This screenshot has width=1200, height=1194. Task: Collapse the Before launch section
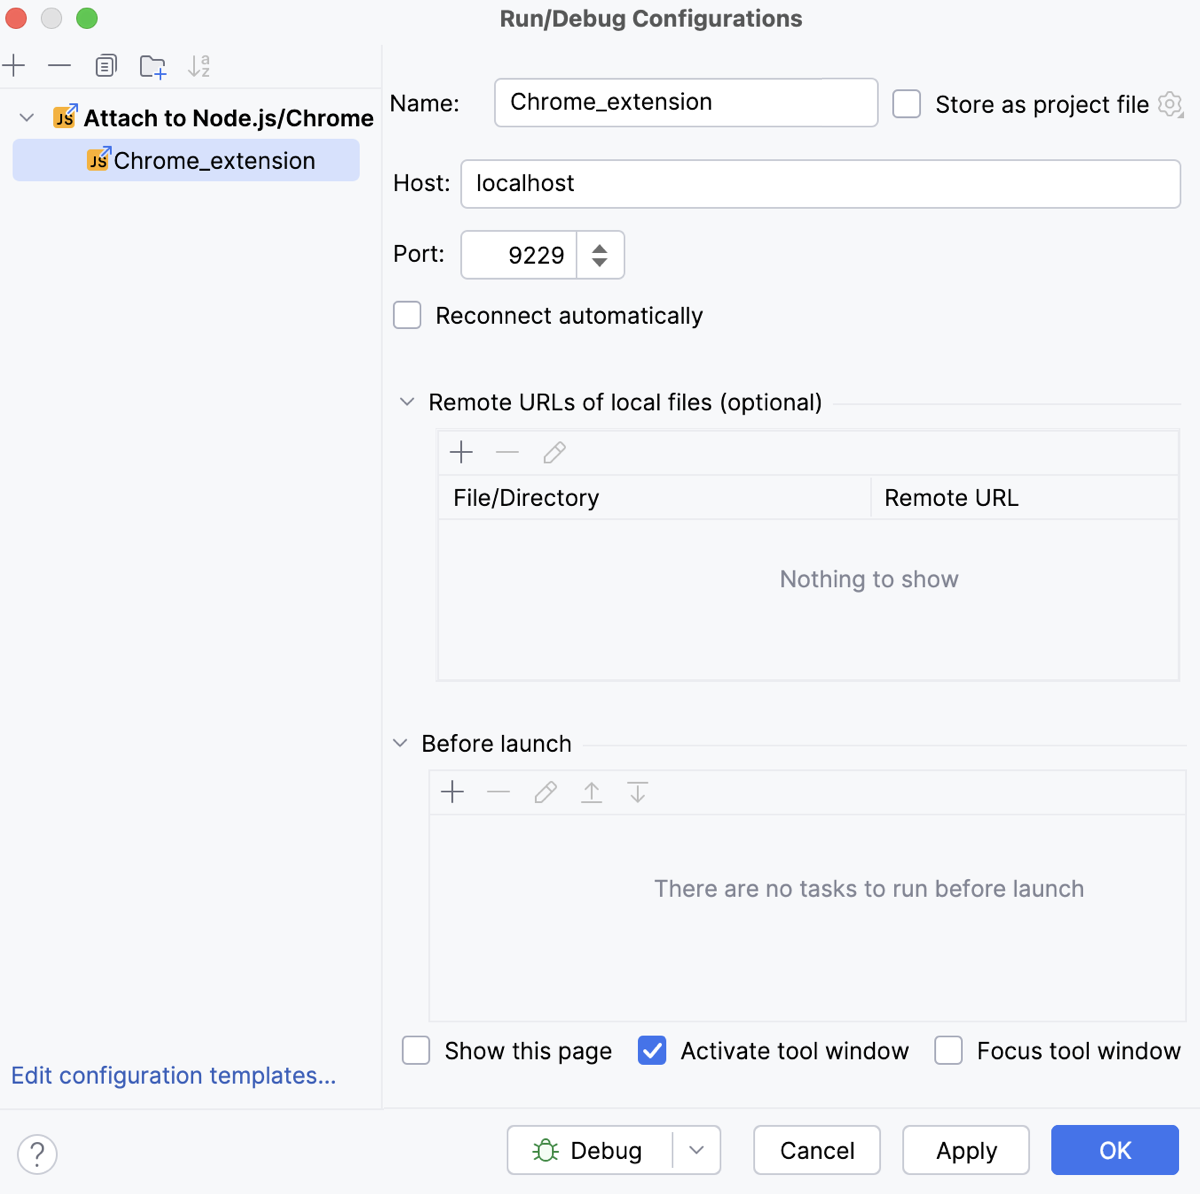[399, 743]
